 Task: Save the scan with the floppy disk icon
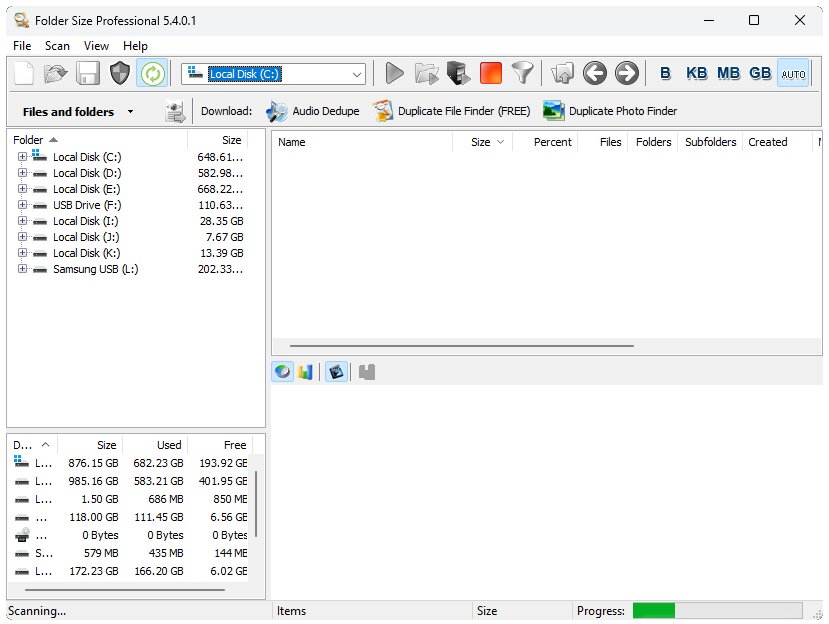(88, 73)
